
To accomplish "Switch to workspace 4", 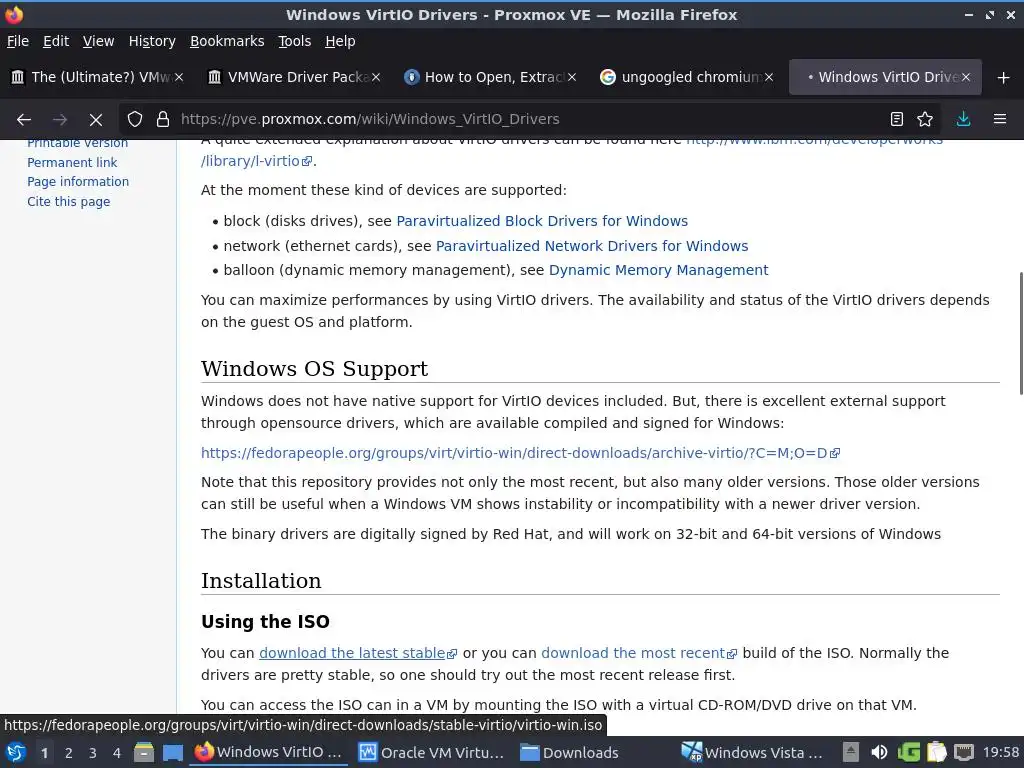I will pyautogui.click(x=117, y=753).
